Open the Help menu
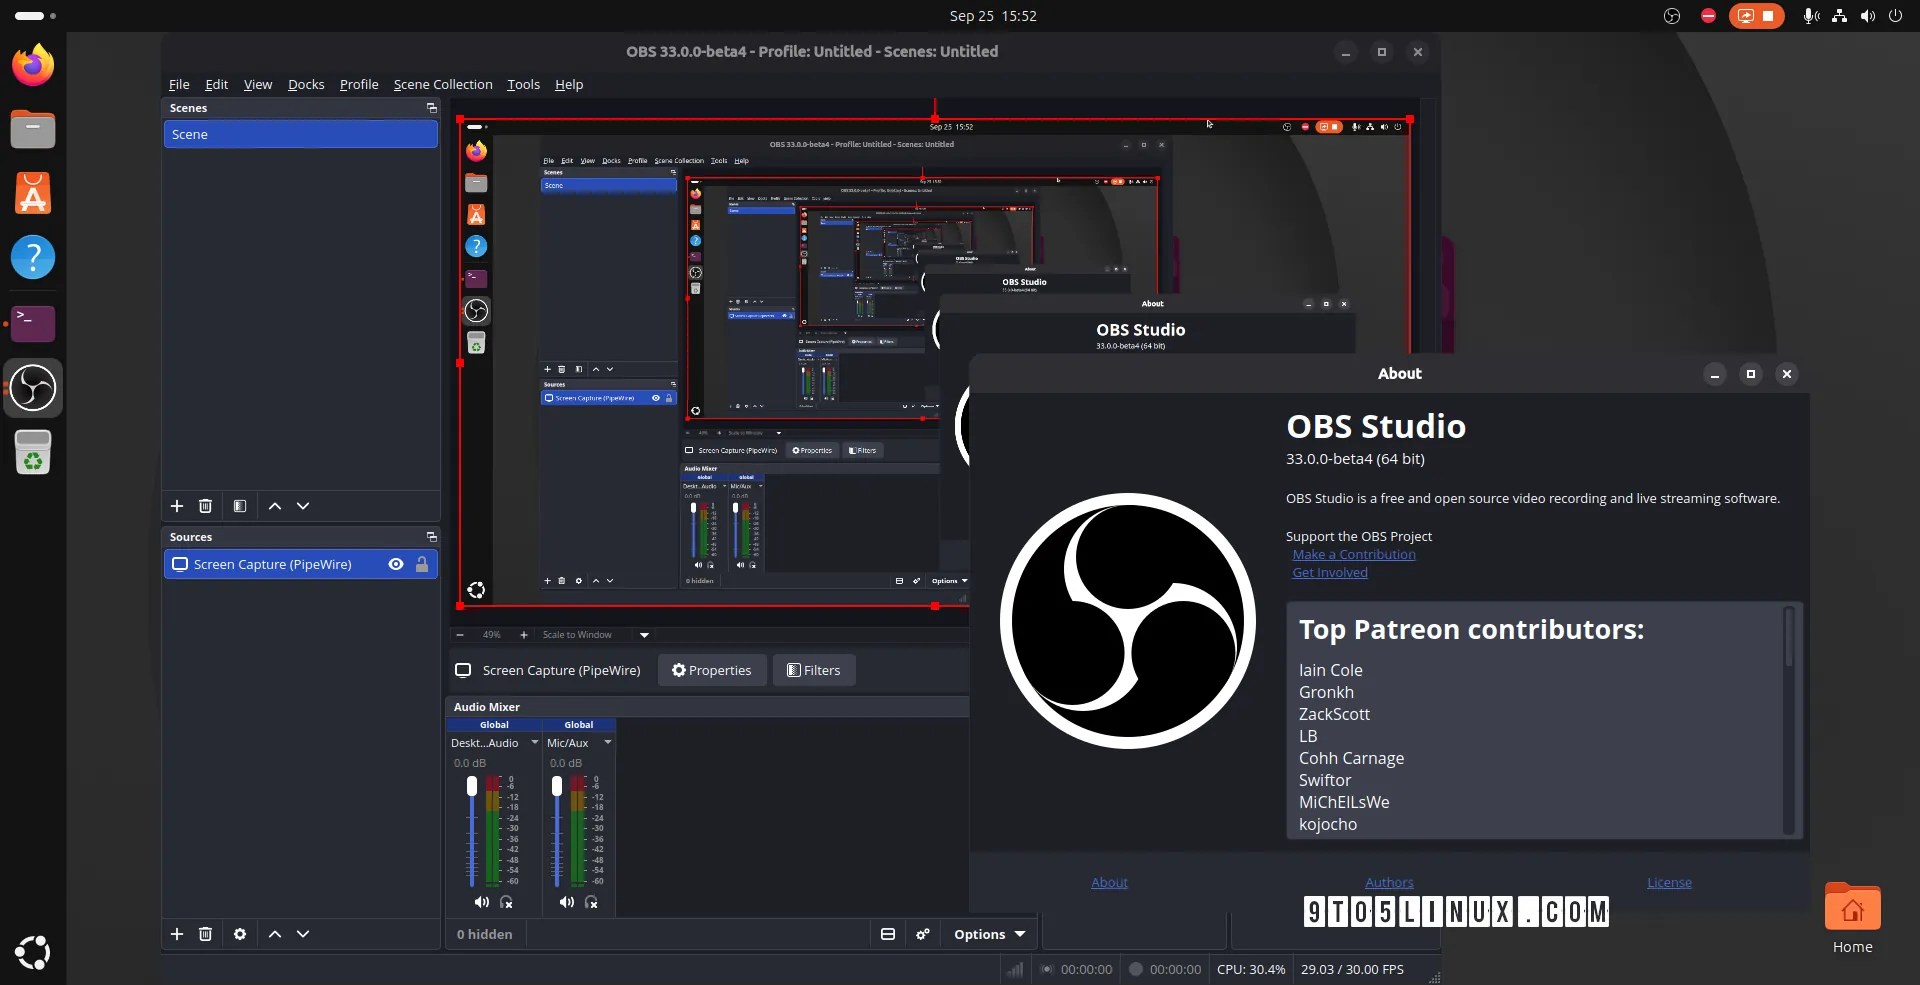This screenshot has width=1920, height=985. point(569,84)
